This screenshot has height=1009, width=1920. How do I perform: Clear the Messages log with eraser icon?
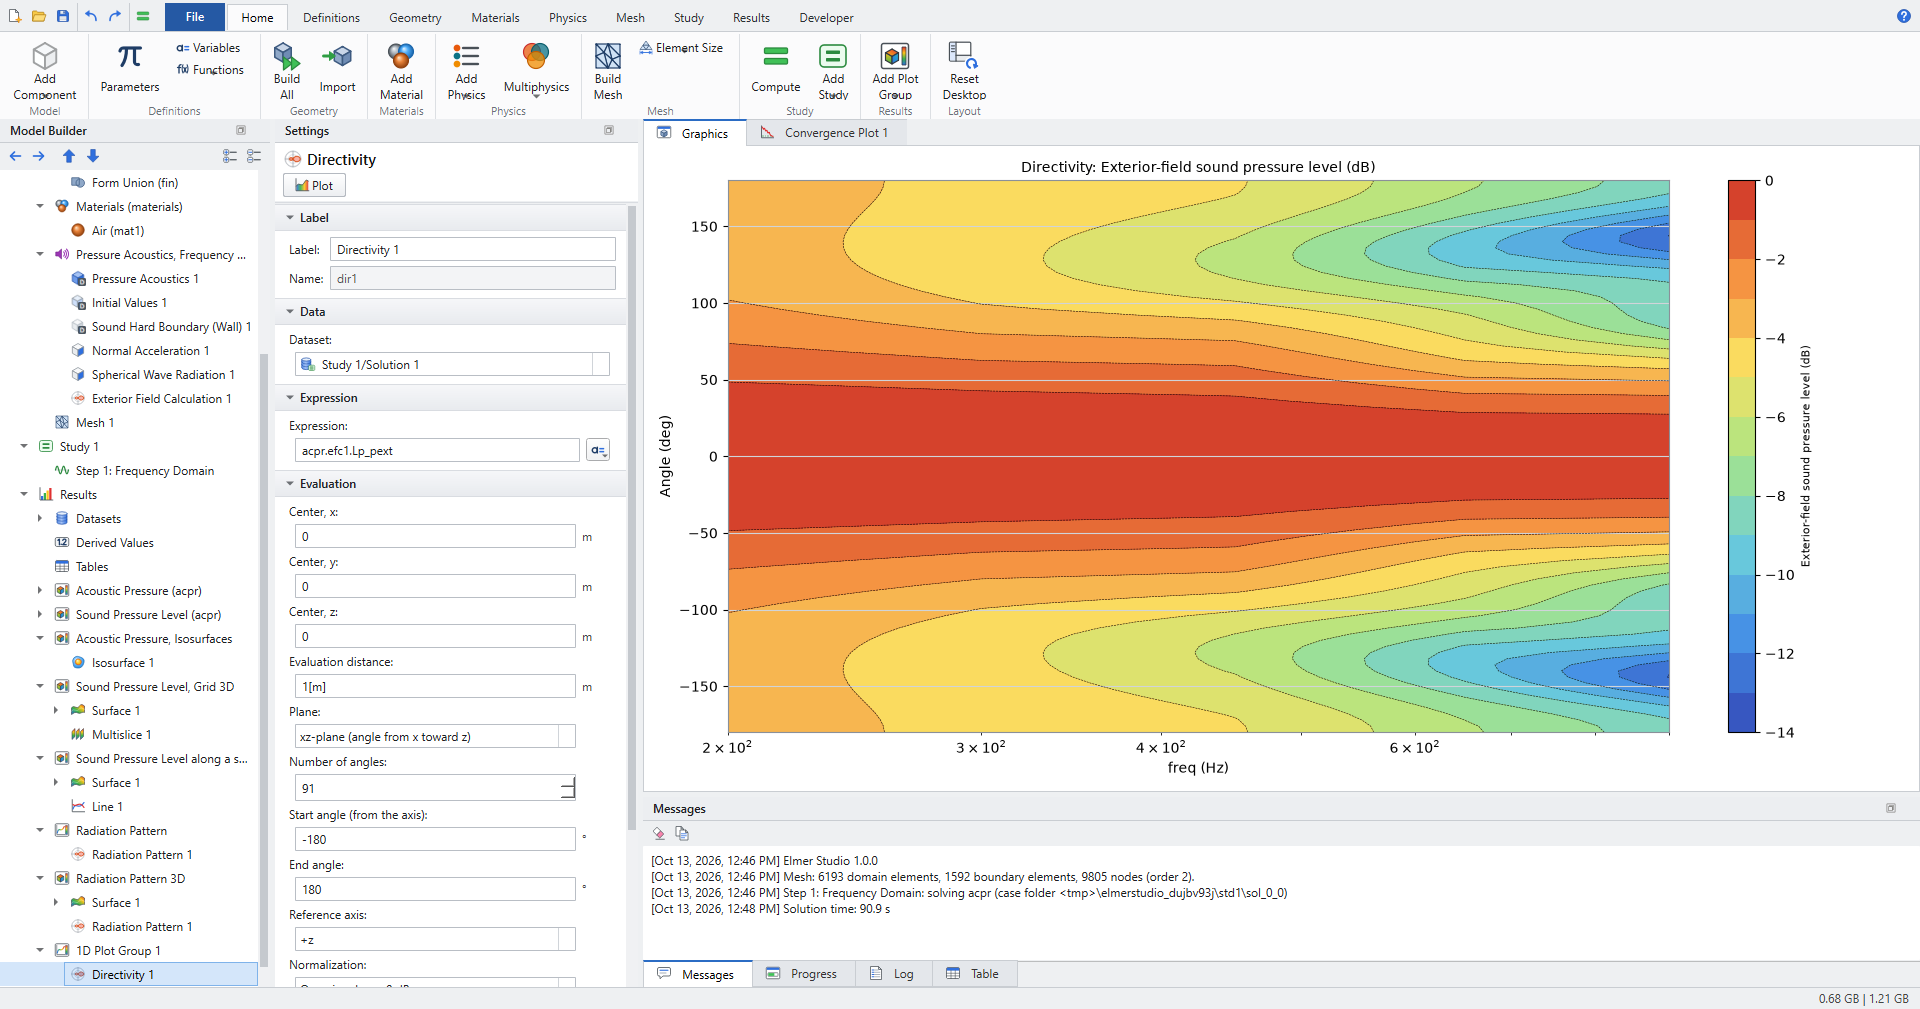659,833
